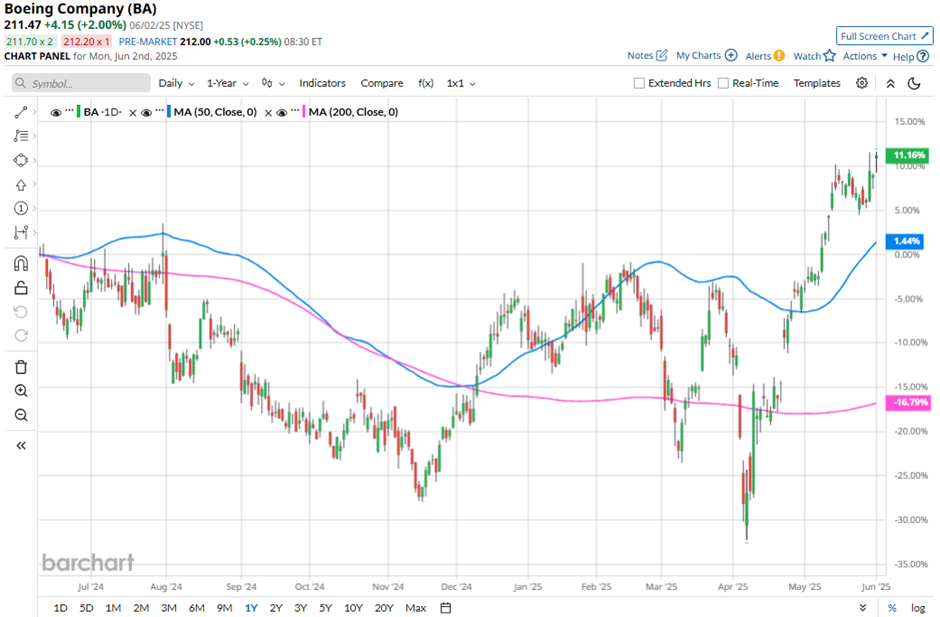Select the trend line drawing tool
This screenshot has width=940, height=617.
point(21,112)
